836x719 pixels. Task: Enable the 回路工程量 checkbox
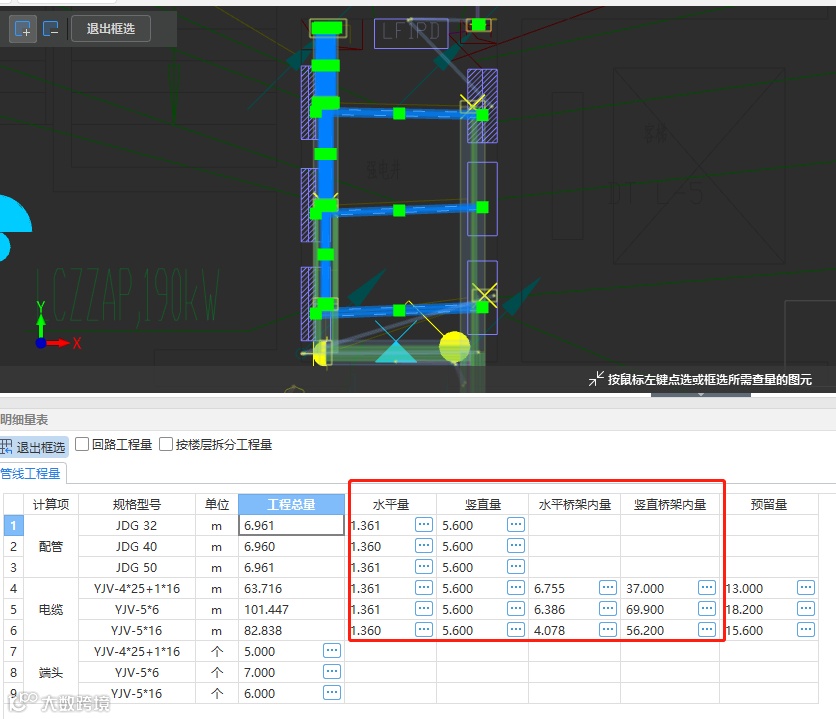click(x=82, y=444)
